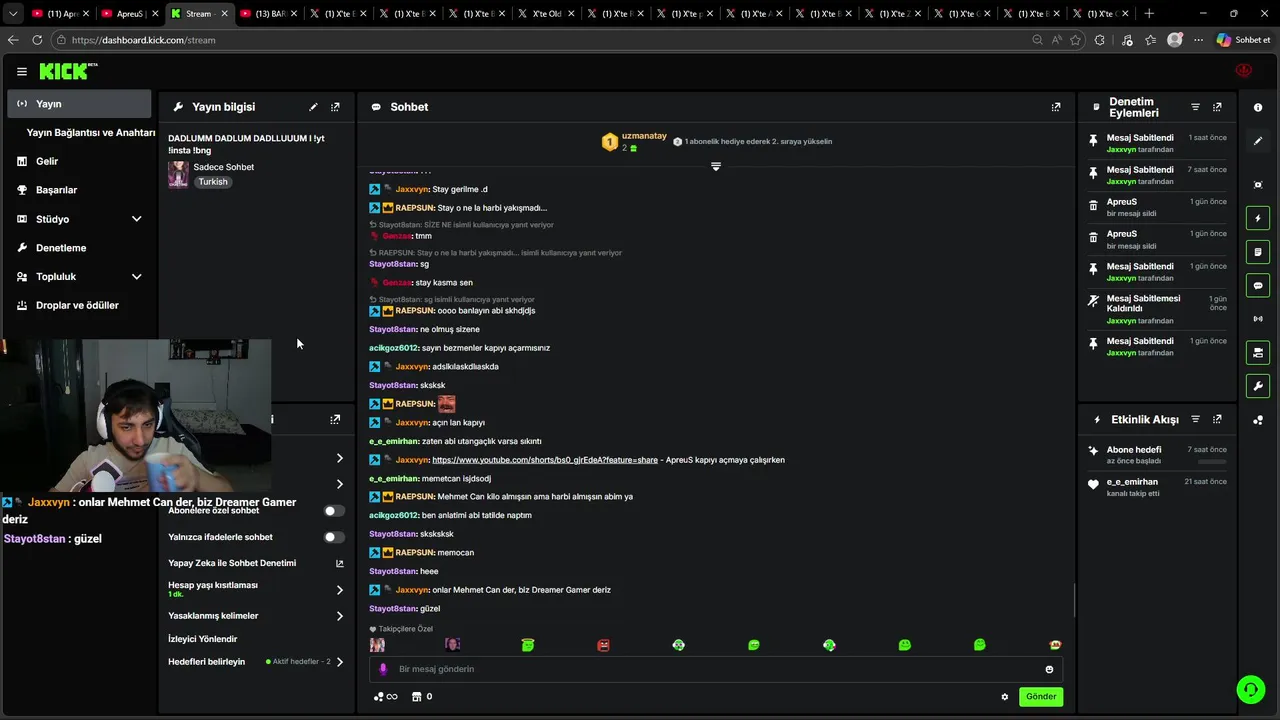Click the red avatar icon top right
1280x720 pixels.
(1244, 71)
